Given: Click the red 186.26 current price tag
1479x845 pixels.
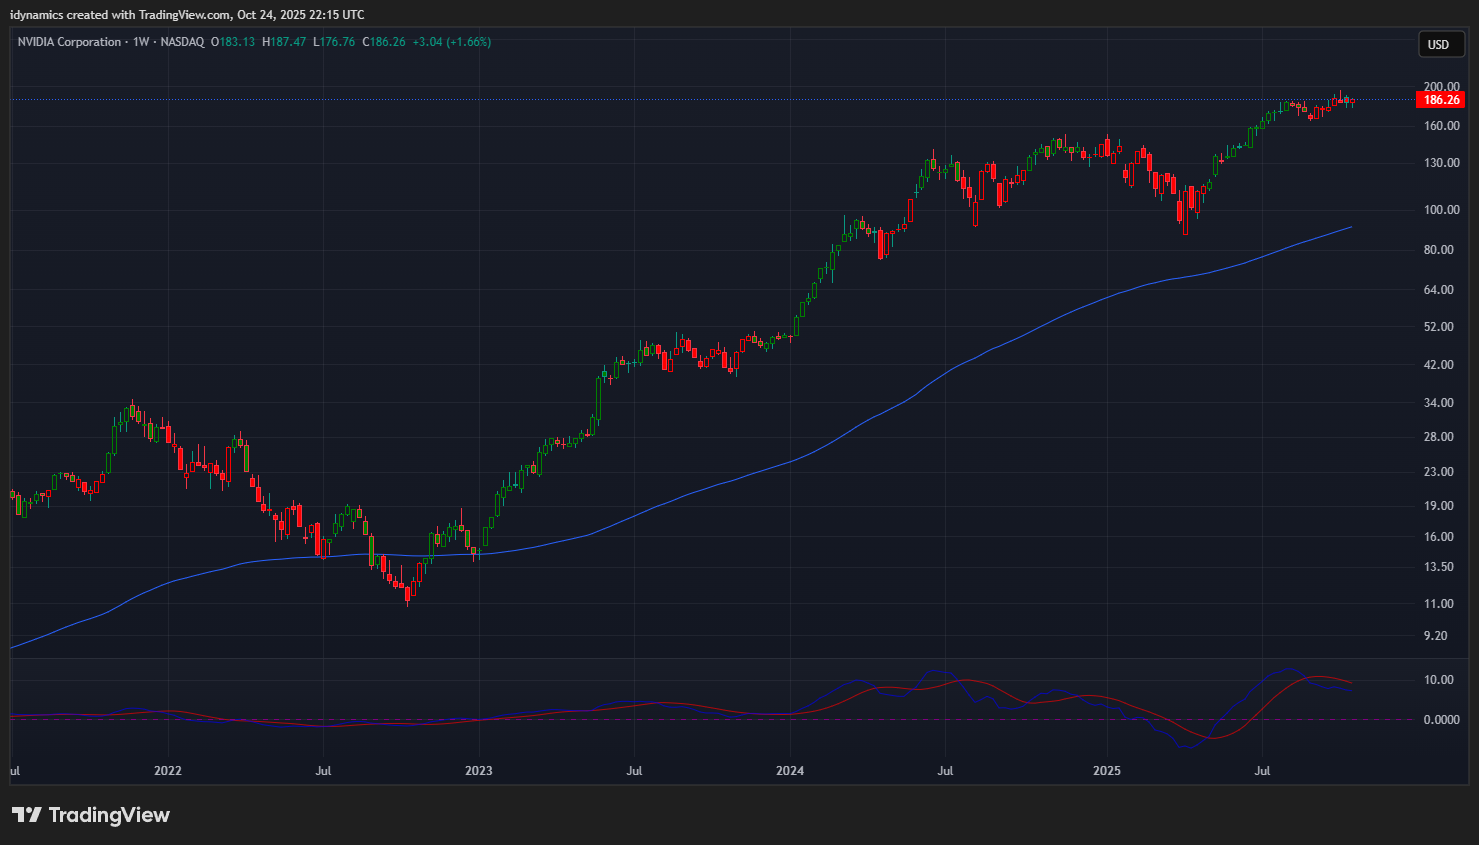Looking at the screenshot, I should pos(1441,100).
